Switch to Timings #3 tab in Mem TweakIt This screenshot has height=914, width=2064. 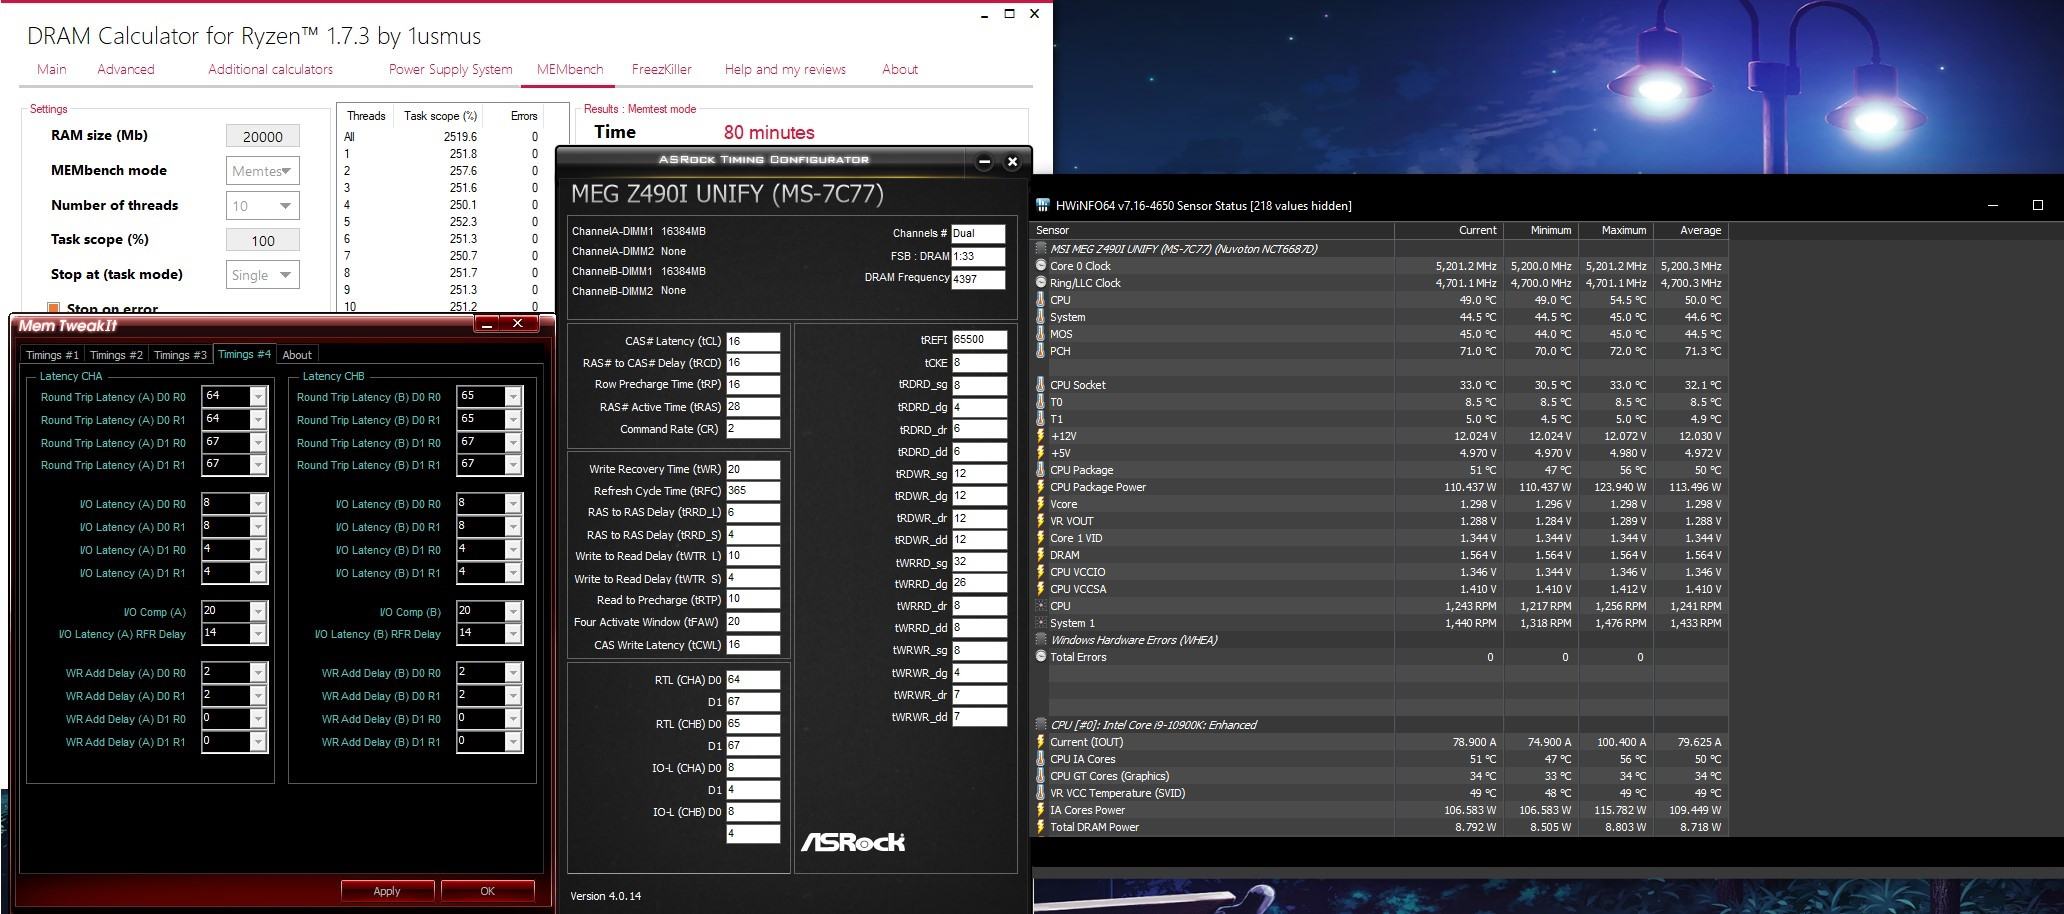pyautogui.click(x=180, y=355)
